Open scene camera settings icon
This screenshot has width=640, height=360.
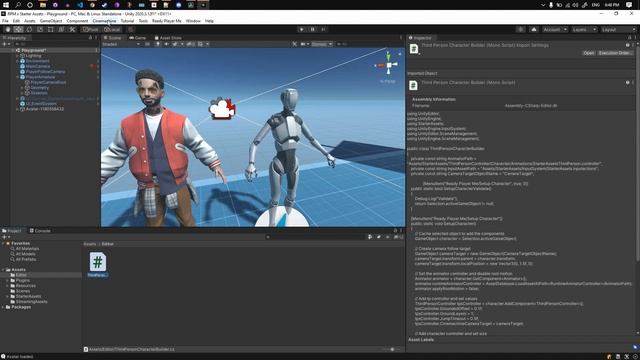[x=304, y=44]
